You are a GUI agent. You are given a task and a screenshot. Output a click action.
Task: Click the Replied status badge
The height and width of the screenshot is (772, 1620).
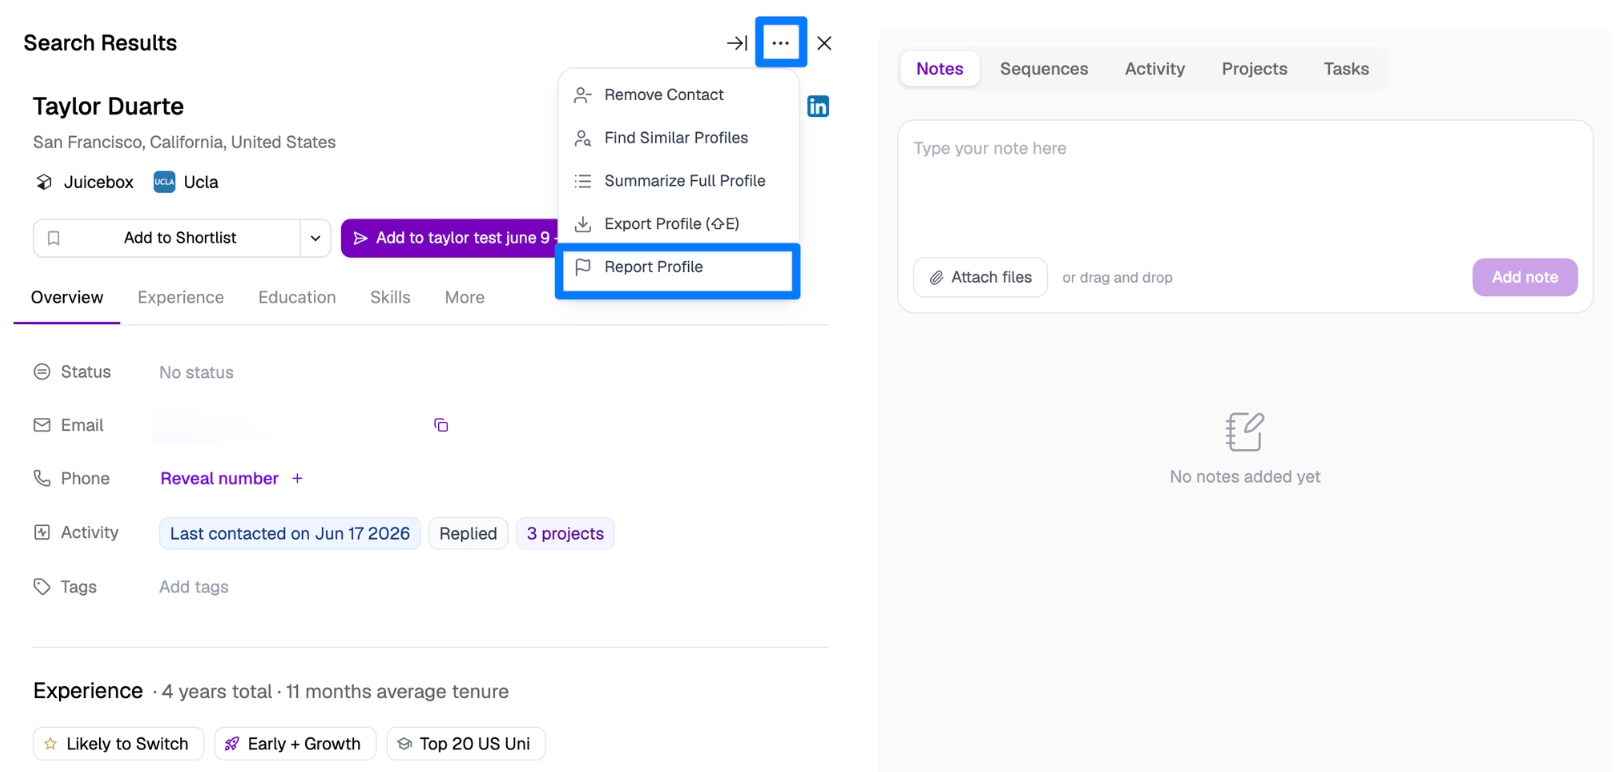coord(468,534)
